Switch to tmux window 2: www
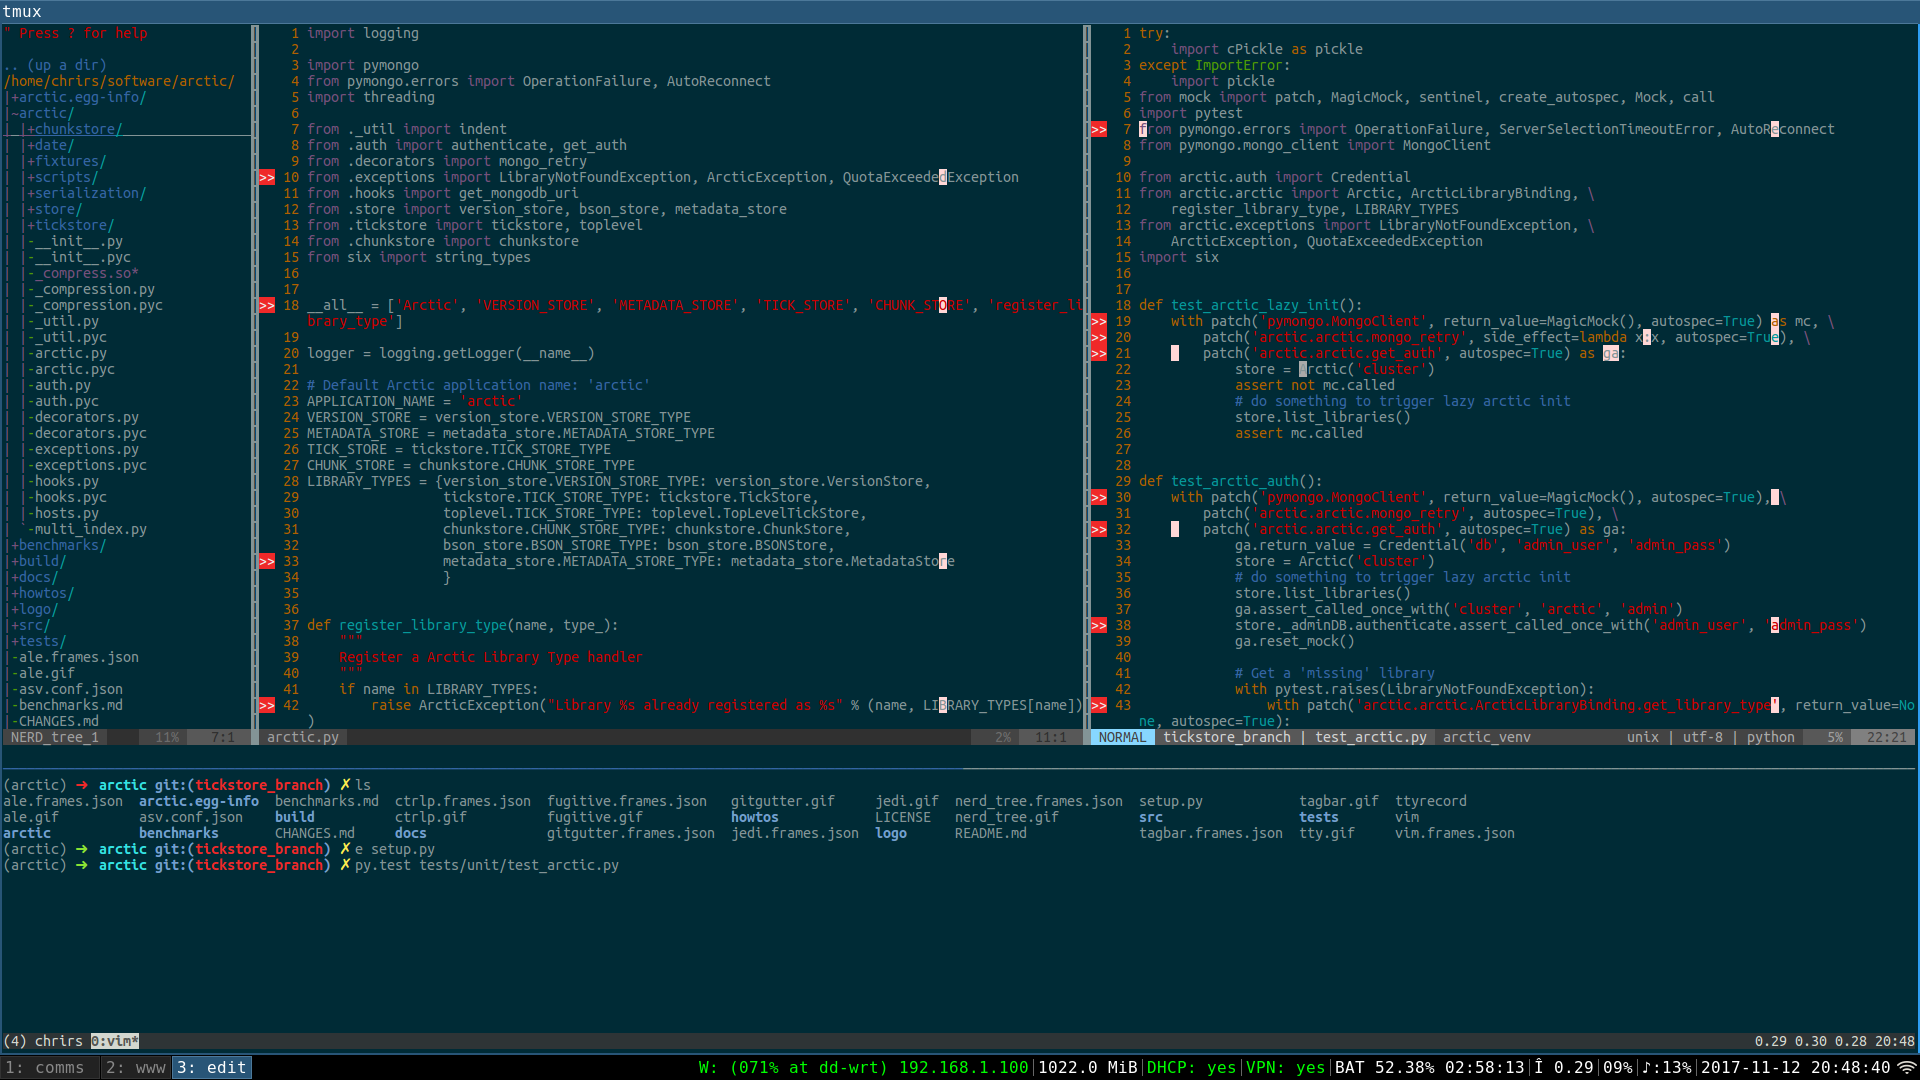Viewport: 1920px width, 1080px height. pyautogui.click(x=137, y=1067)
